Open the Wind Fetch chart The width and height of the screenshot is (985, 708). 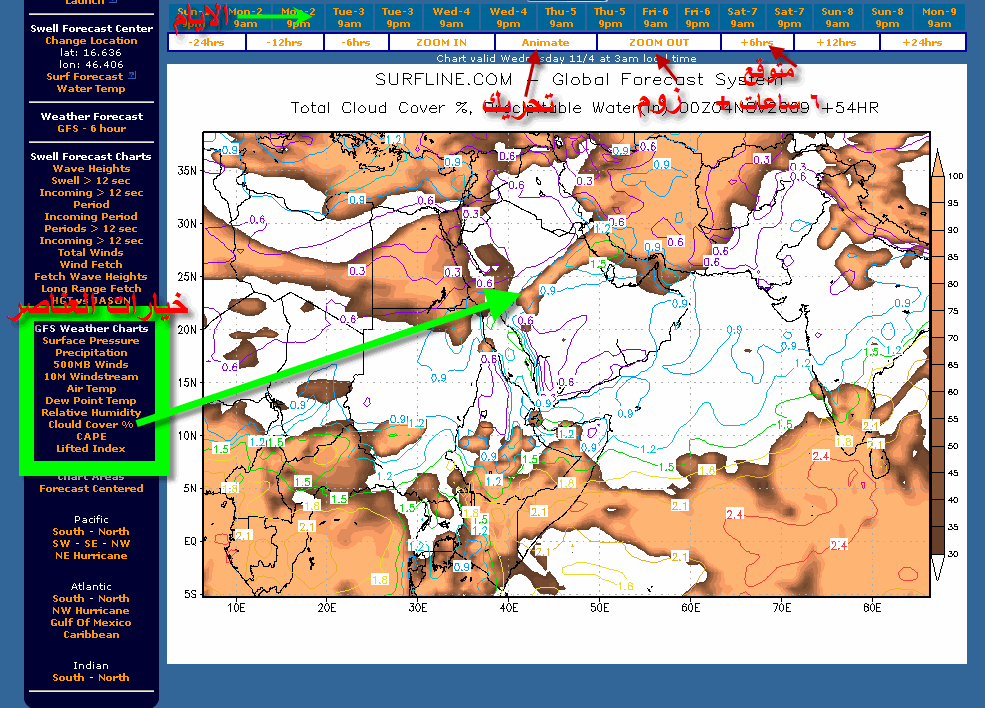pyautogui.click(x=91, y=264)
